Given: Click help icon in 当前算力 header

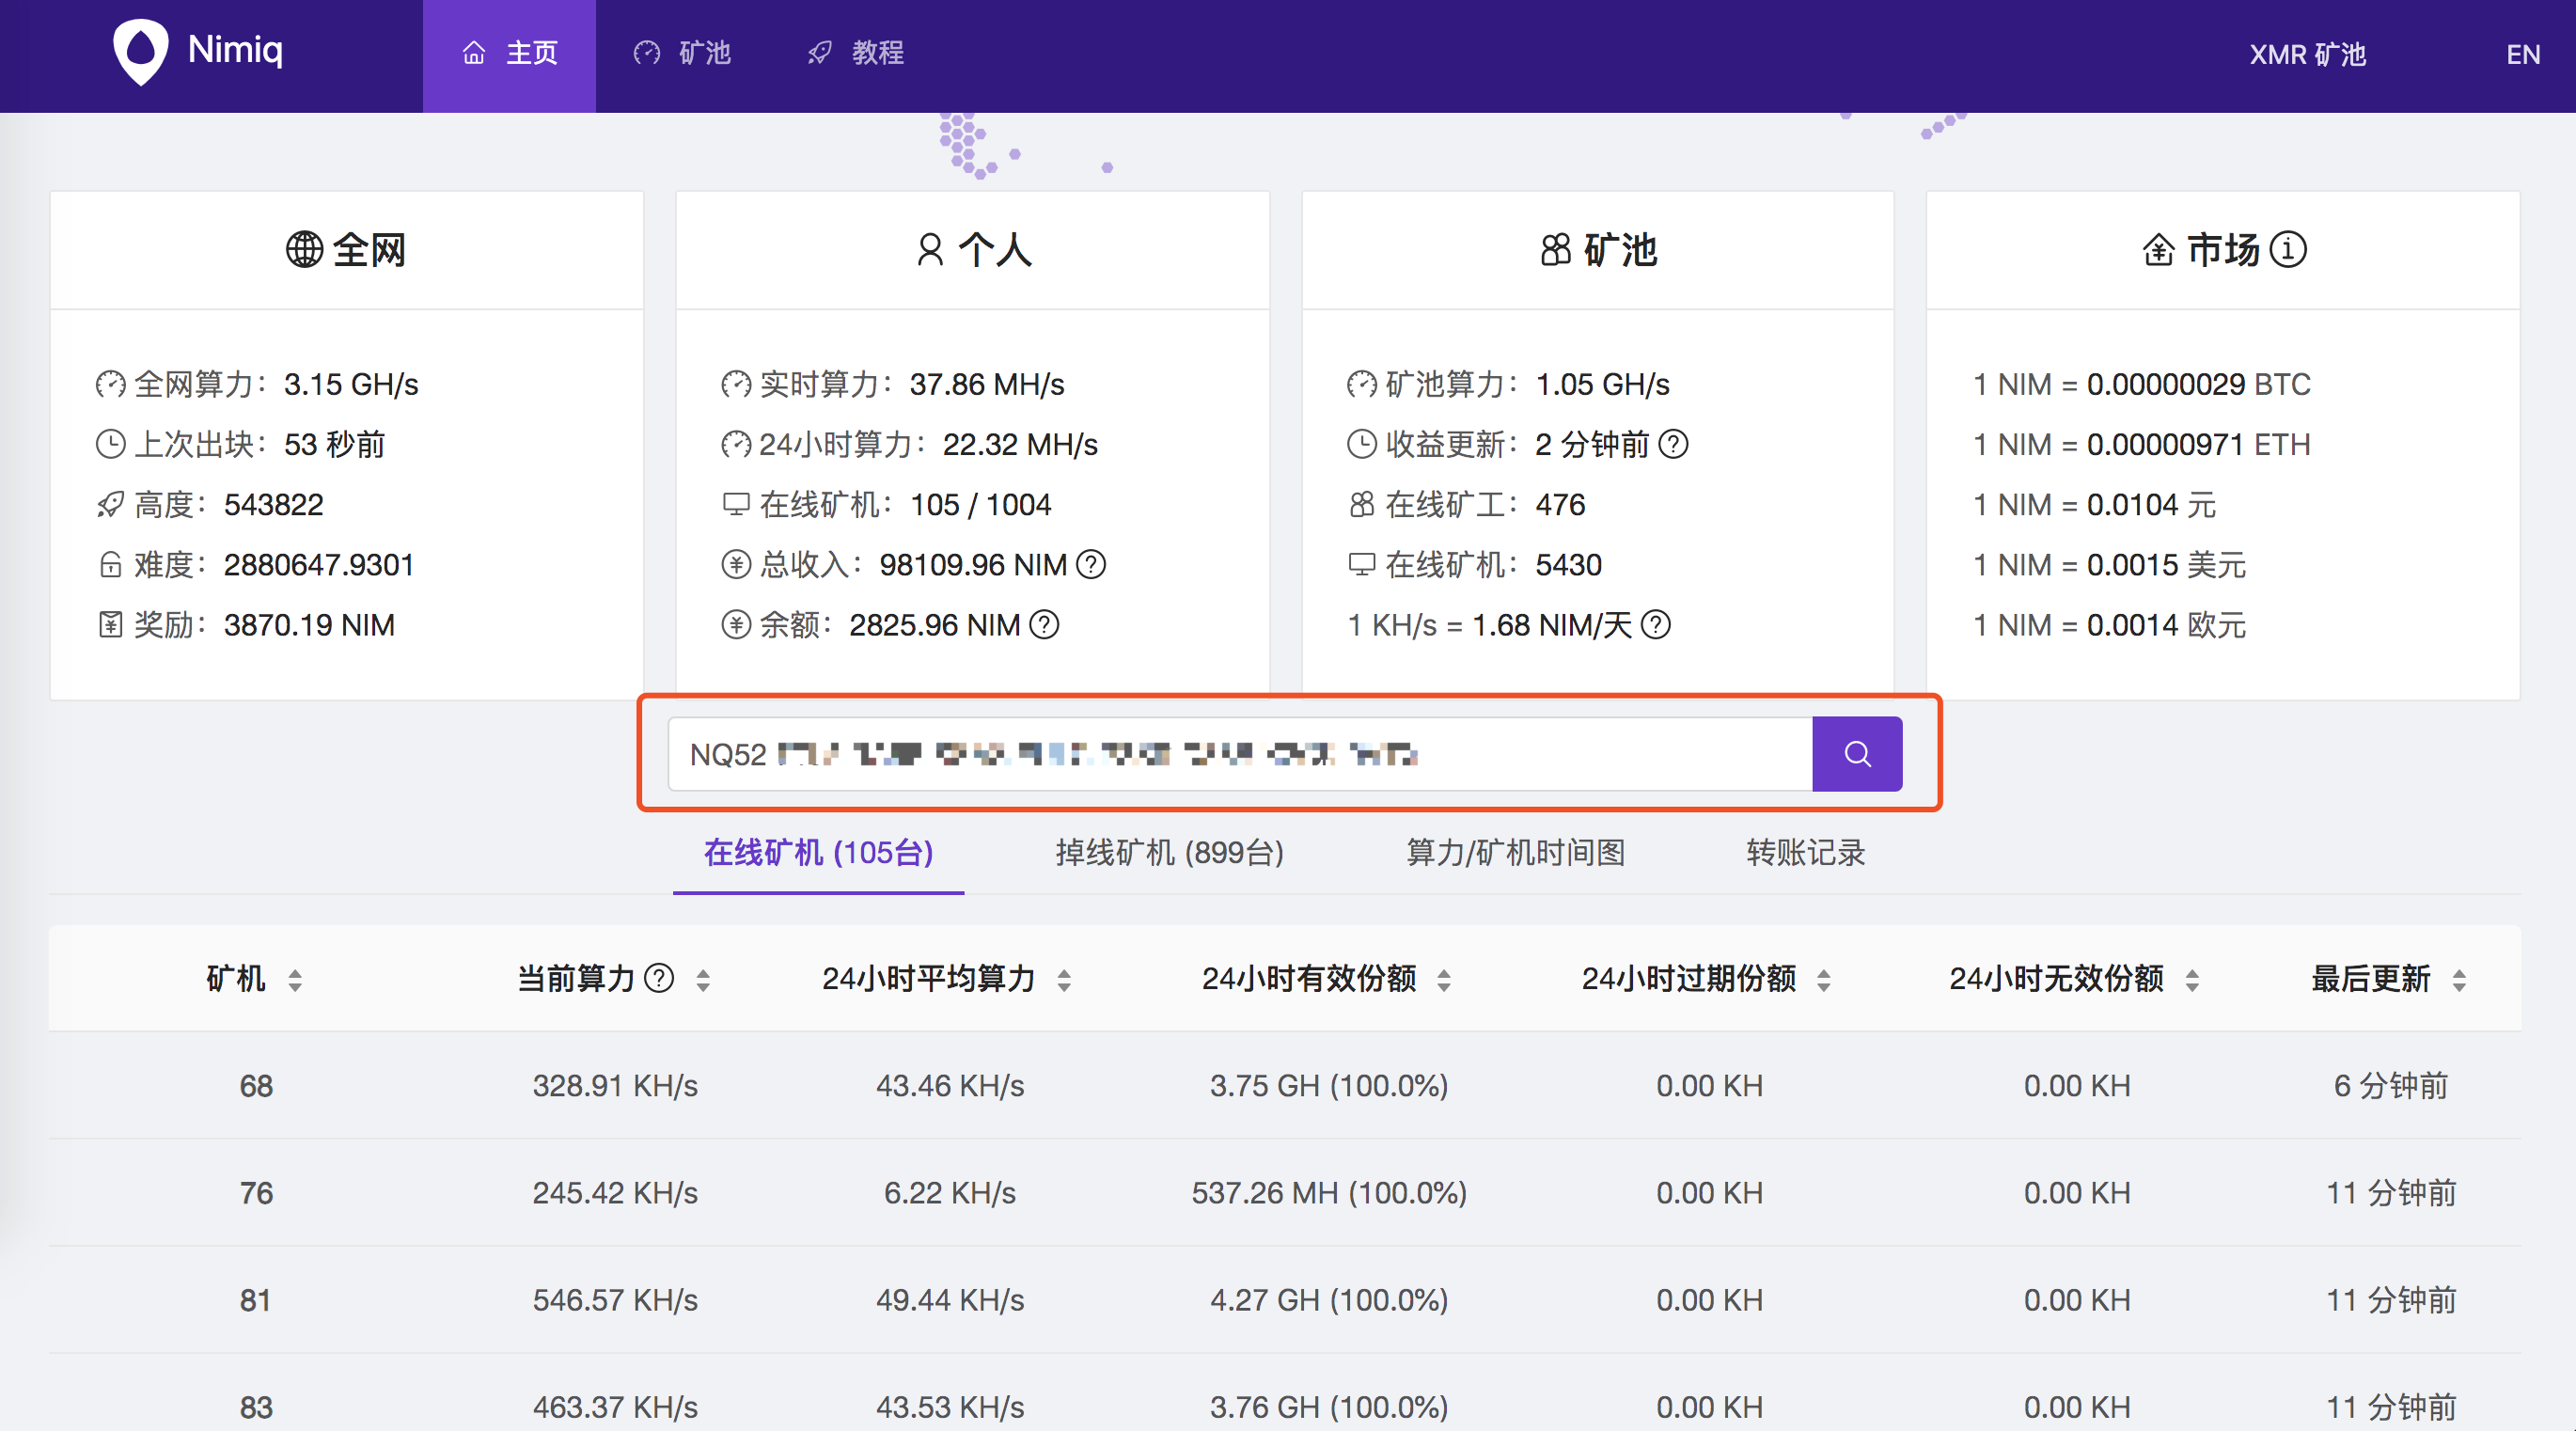Looking at the screenshot, I should [659, 978].
